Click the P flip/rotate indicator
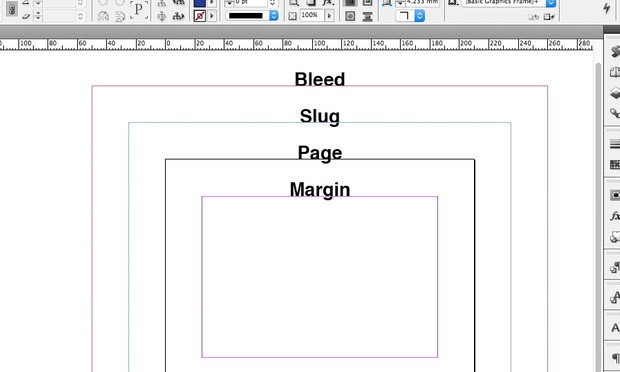This screenshot has height=372, width=620. (139, 9)
